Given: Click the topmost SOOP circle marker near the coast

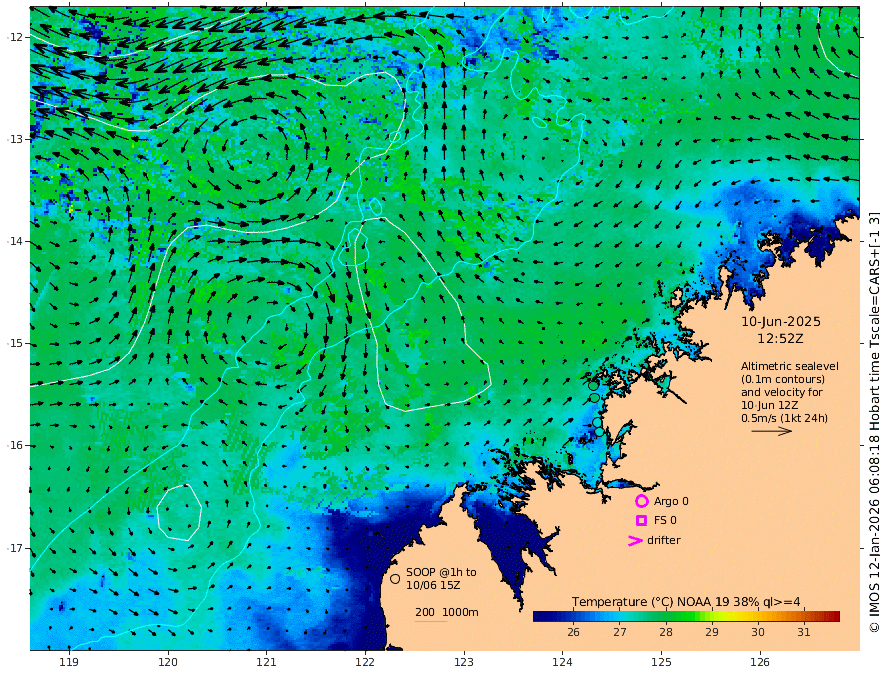Looking at the screenshot, I should (x=593, y=385).
